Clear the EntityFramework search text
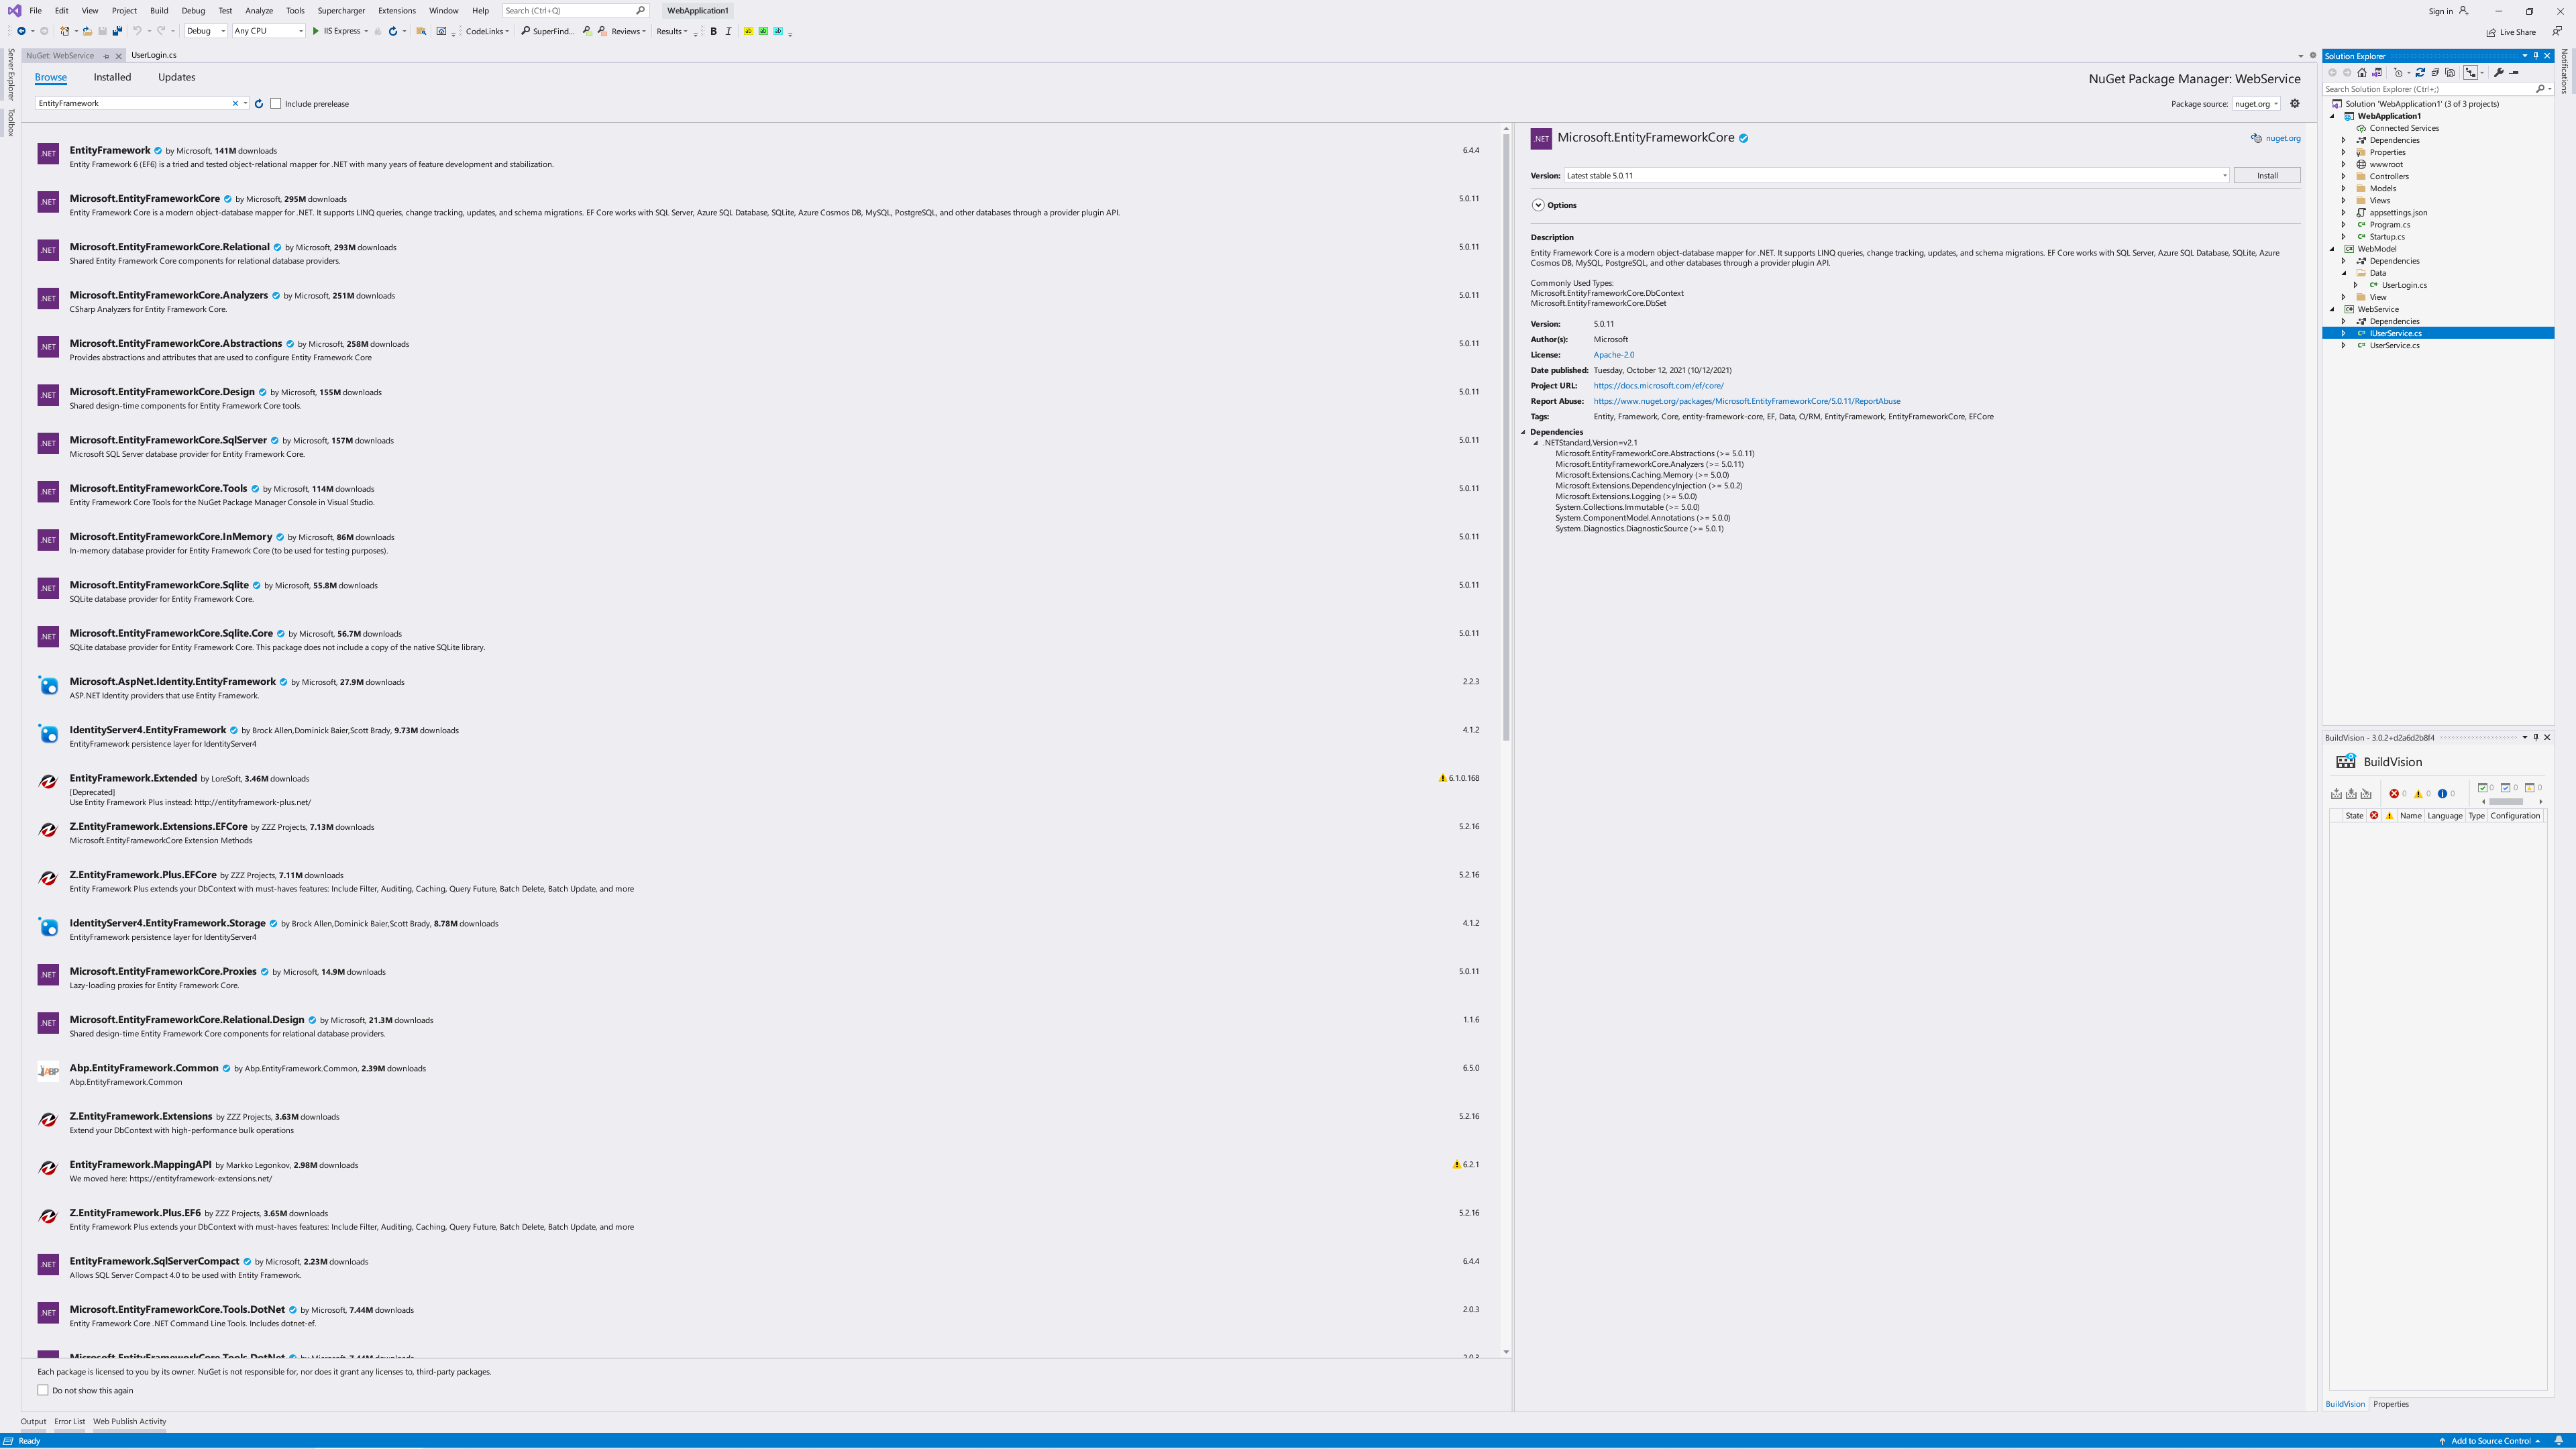Viewport: 2576px width, 1449px height. point(236,104)
